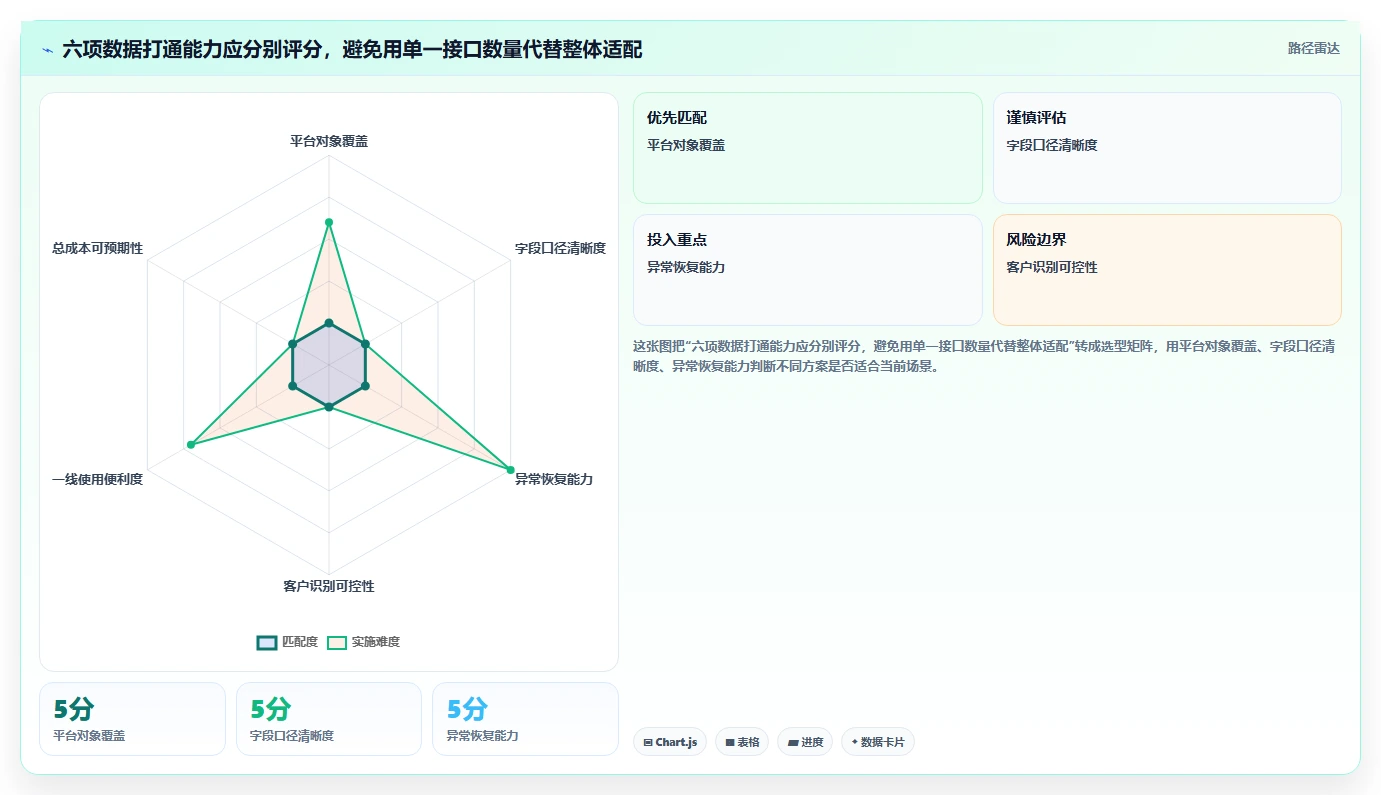Viewport: 1381px width, 795px height.
Task: Click the page title 六项数据打通能力应分别评分
Action: click(x=352, y=49)
